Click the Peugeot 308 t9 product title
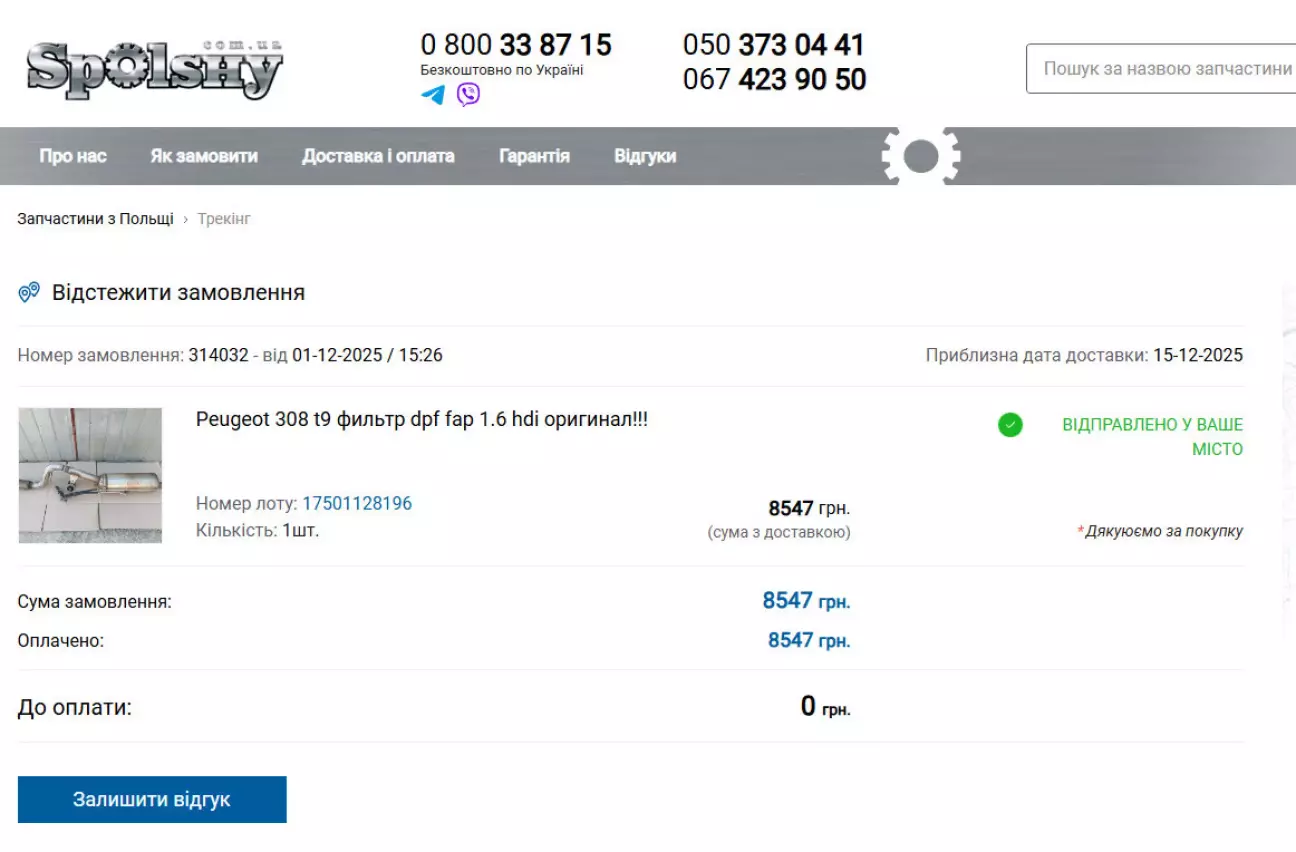This screenshot has height=852, width=1296. (x=421, y=420)
